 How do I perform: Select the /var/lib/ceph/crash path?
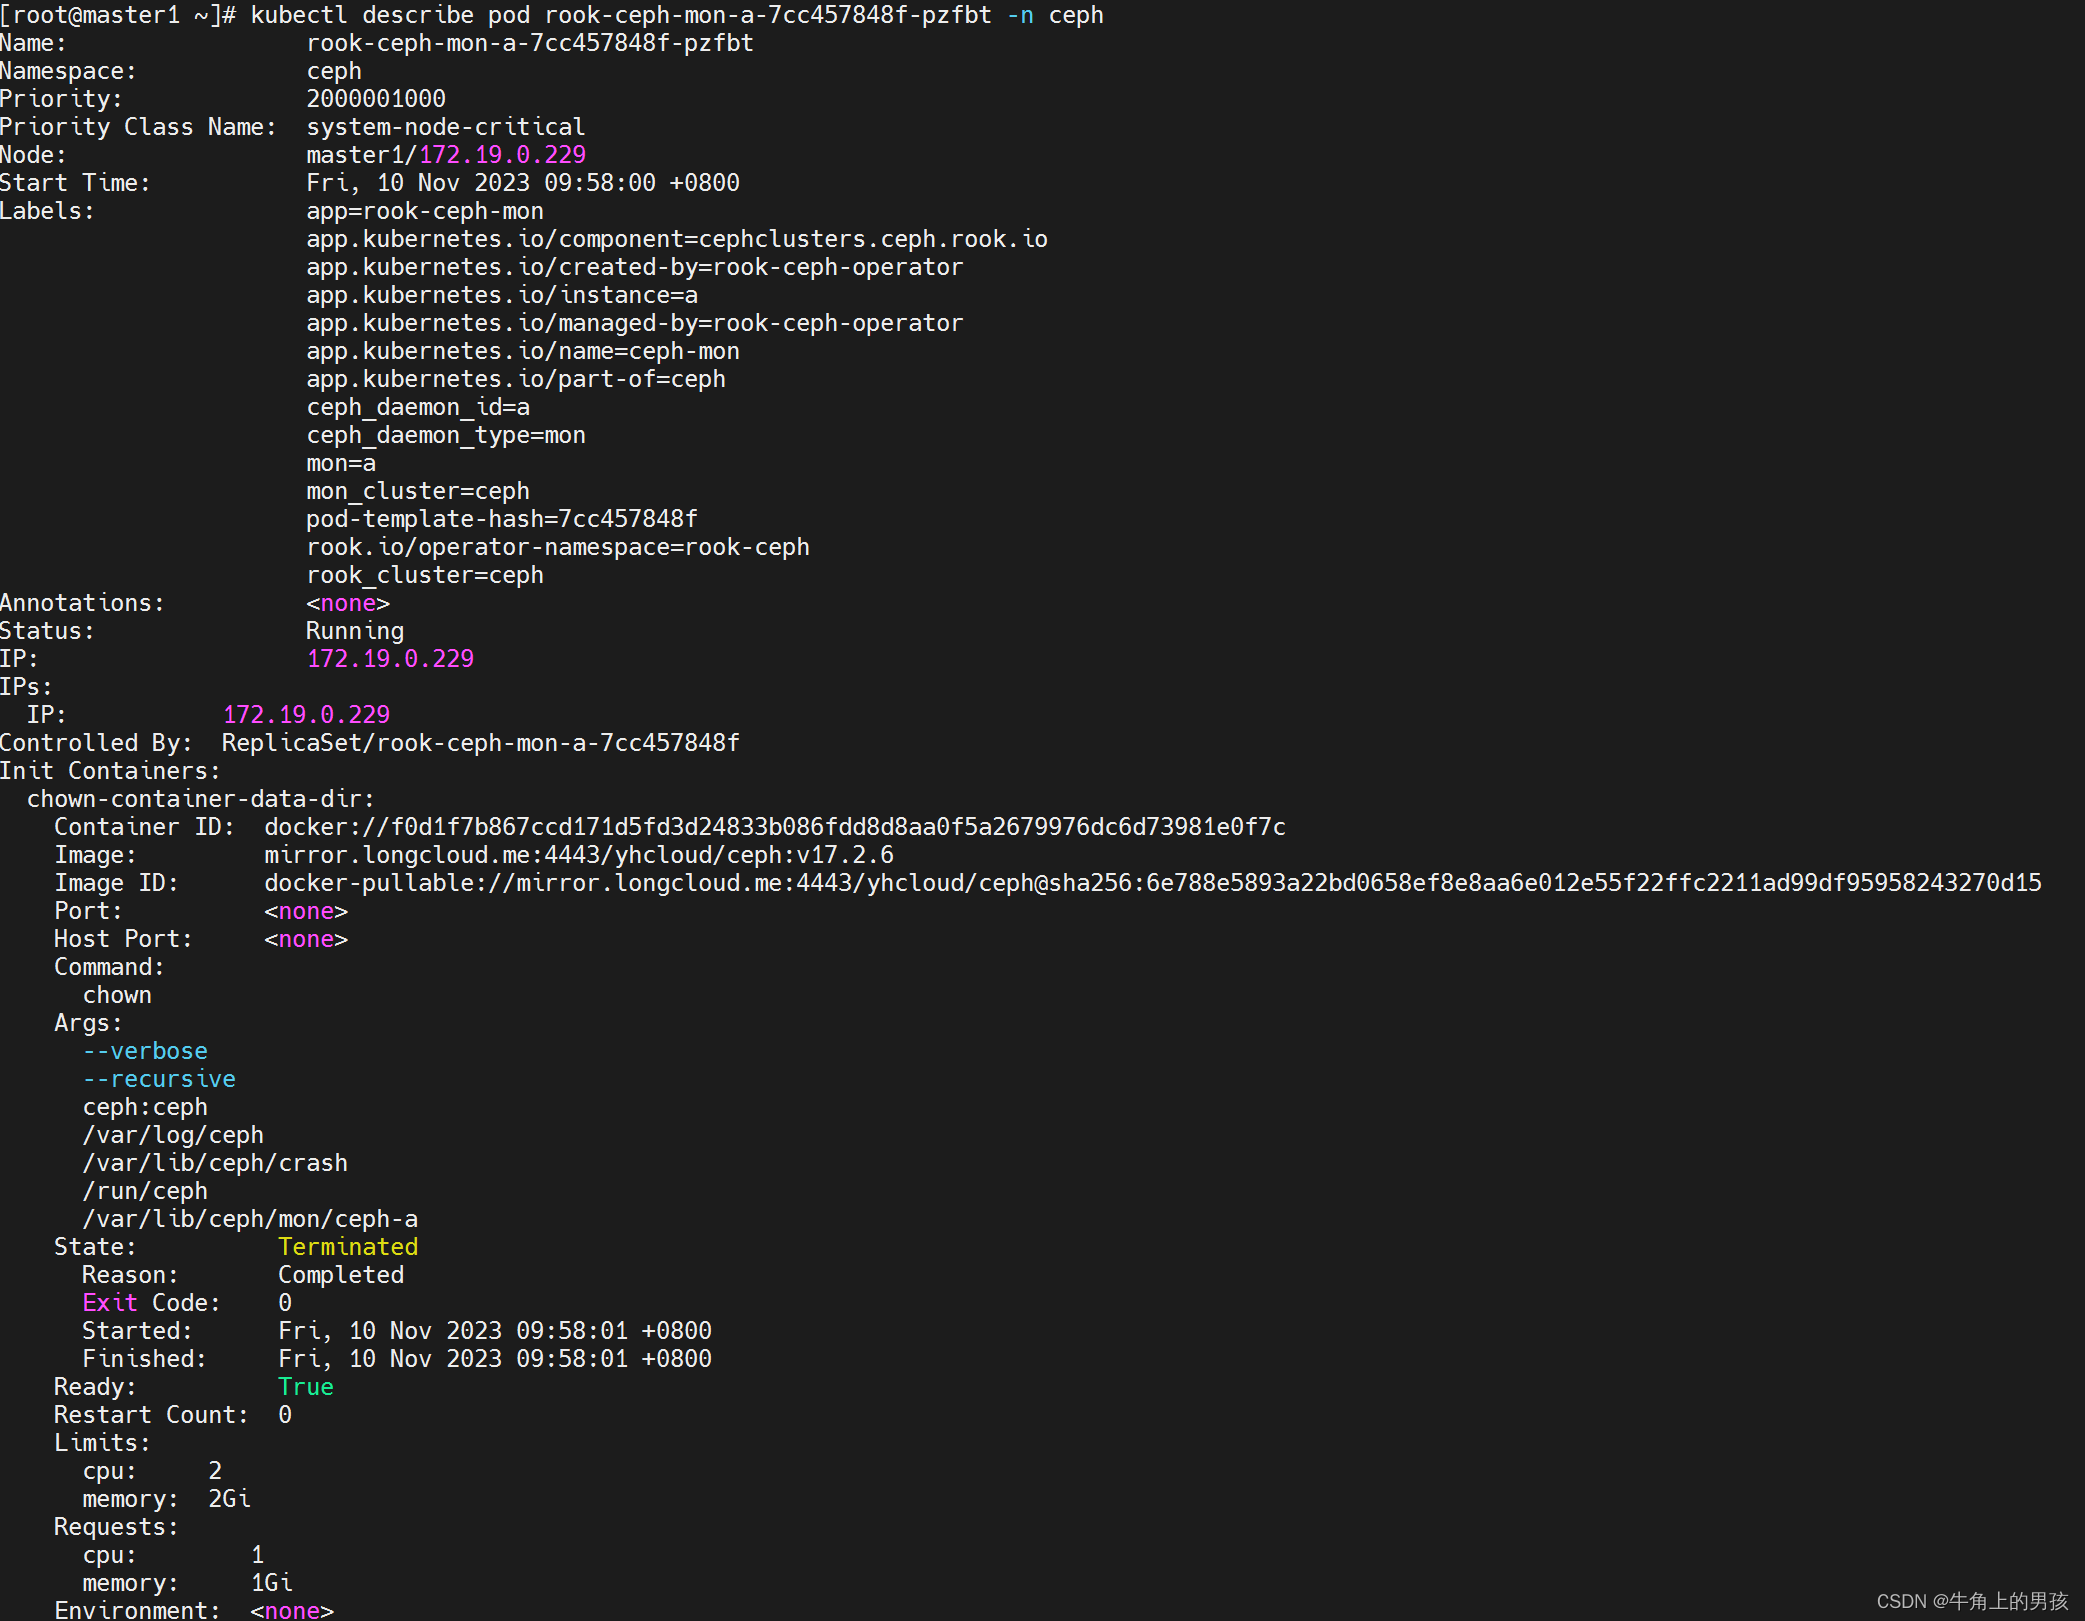click(x=215, y=1163)
